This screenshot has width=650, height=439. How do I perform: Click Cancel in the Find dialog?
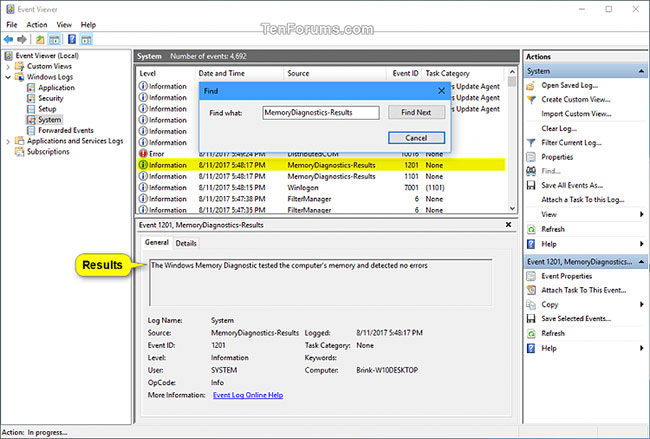(416, 138)
